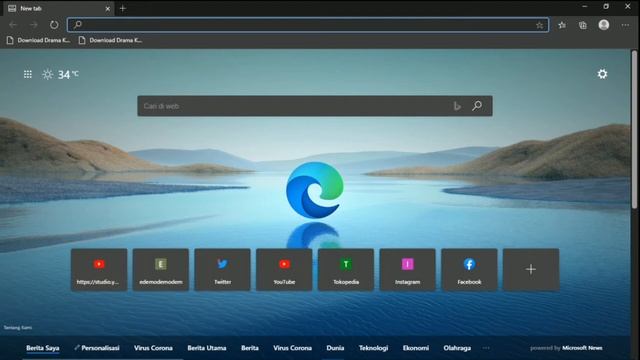Refresh the page with reload icon
This screenshot has height=360, width=640.
[x=54, y=25]
